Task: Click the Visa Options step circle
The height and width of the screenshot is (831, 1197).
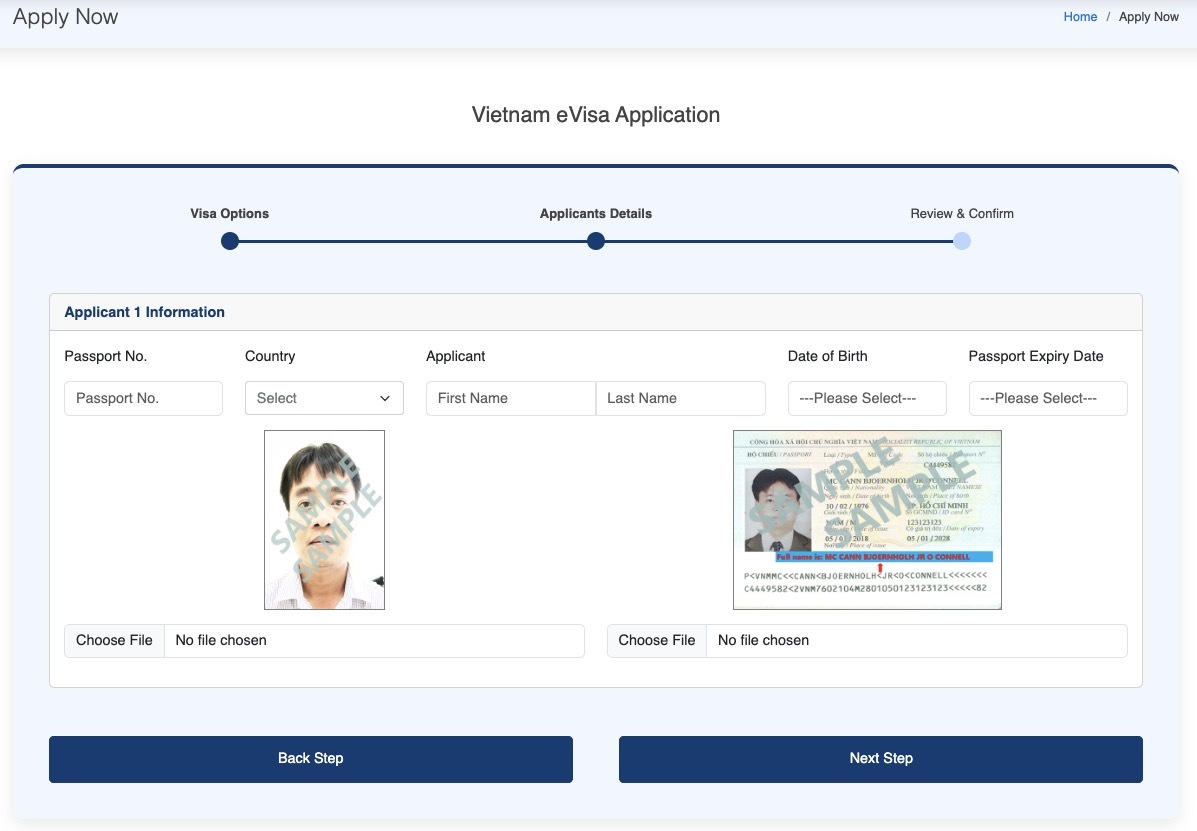Action: [x=230, y=241]
